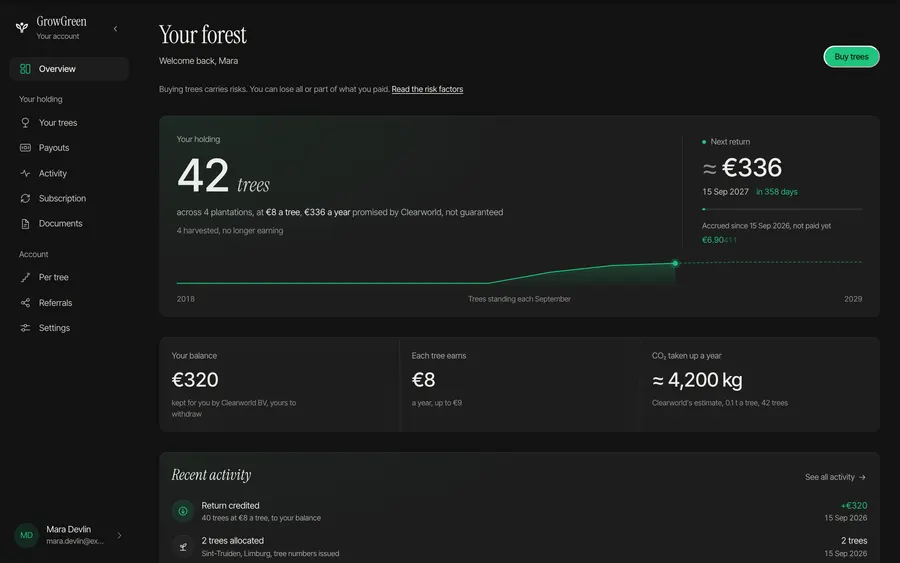This screenshot has width=900, height=563.
Task: Click the 2 trees allocated sprout icon
Action: tap(183, 547)
